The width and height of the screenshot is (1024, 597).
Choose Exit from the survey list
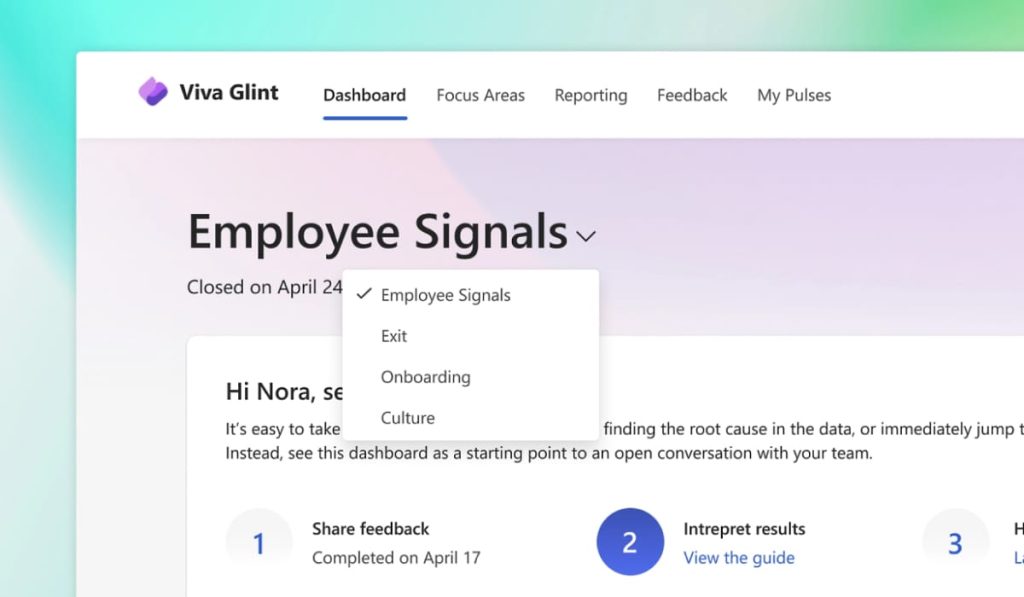point(470,336)
